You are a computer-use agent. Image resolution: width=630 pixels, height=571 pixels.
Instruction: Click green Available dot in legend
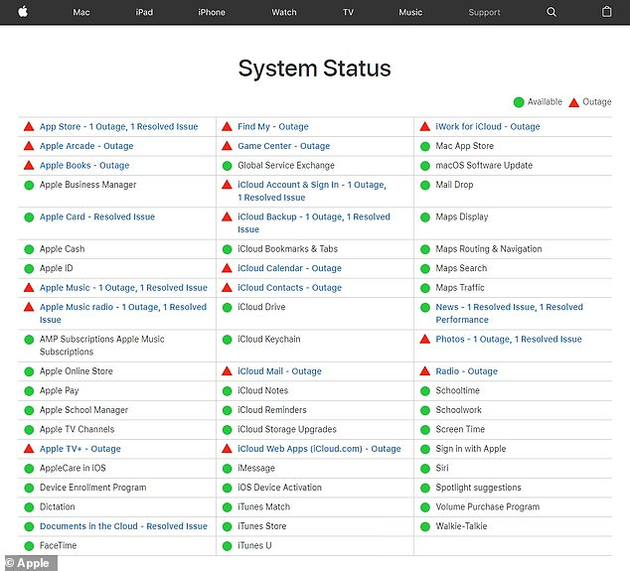519,102
